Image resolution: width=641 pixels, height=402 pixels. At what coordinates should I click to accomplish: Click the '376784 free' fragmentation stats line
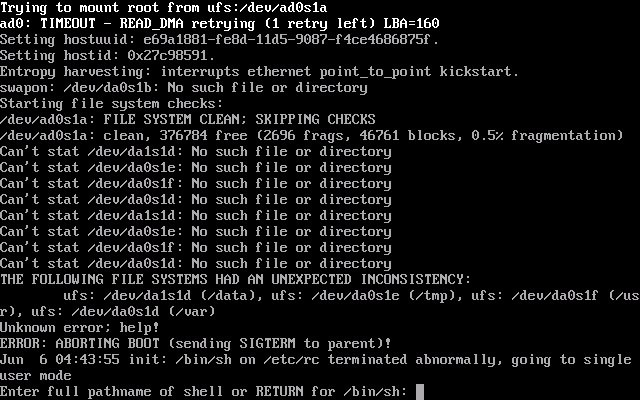pos(312,135)
